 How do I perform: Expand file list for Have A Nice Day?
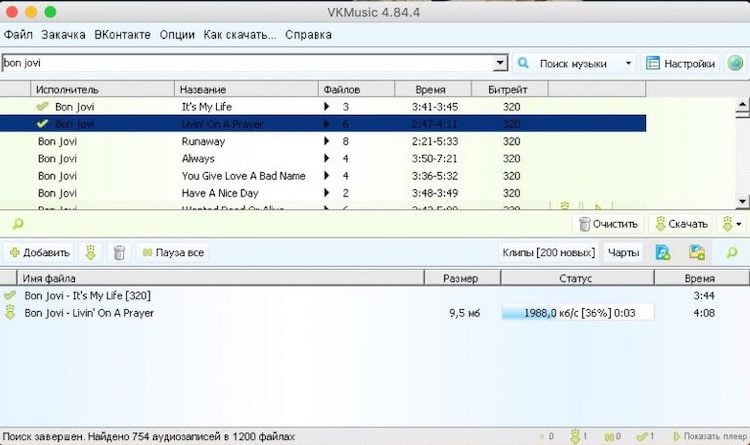point(327,192)
